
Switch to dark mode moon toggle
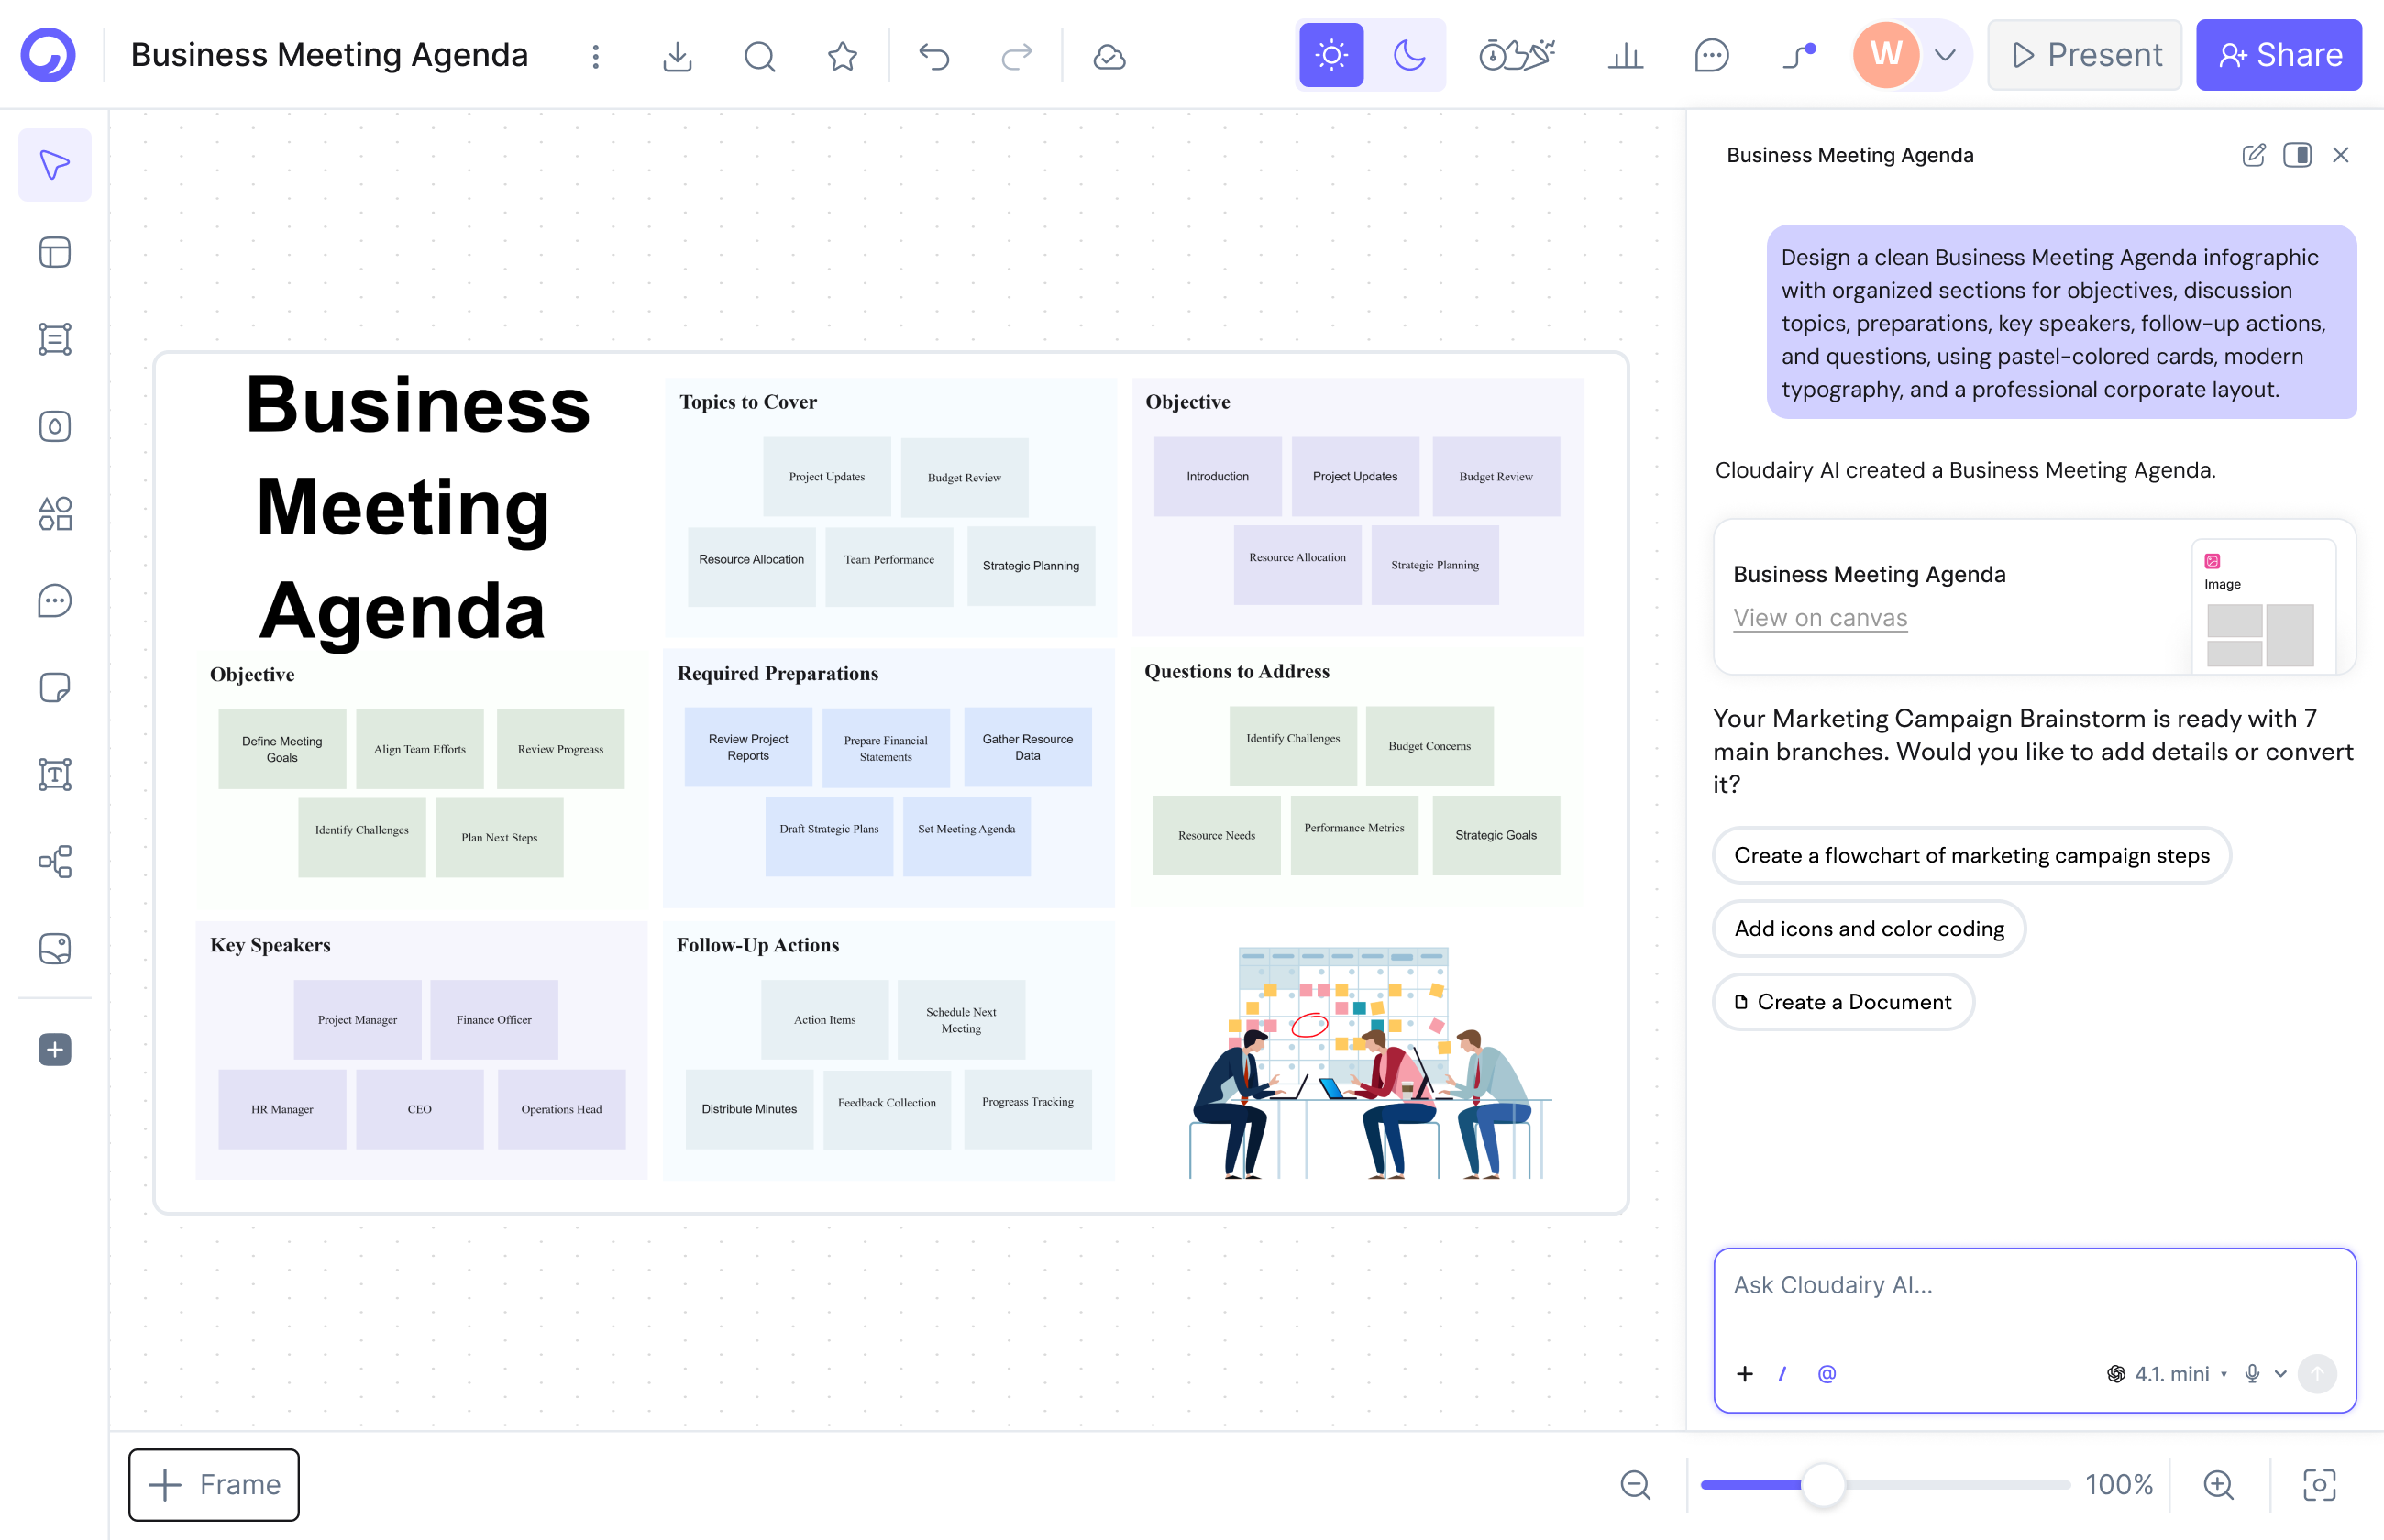[1409, 55]
